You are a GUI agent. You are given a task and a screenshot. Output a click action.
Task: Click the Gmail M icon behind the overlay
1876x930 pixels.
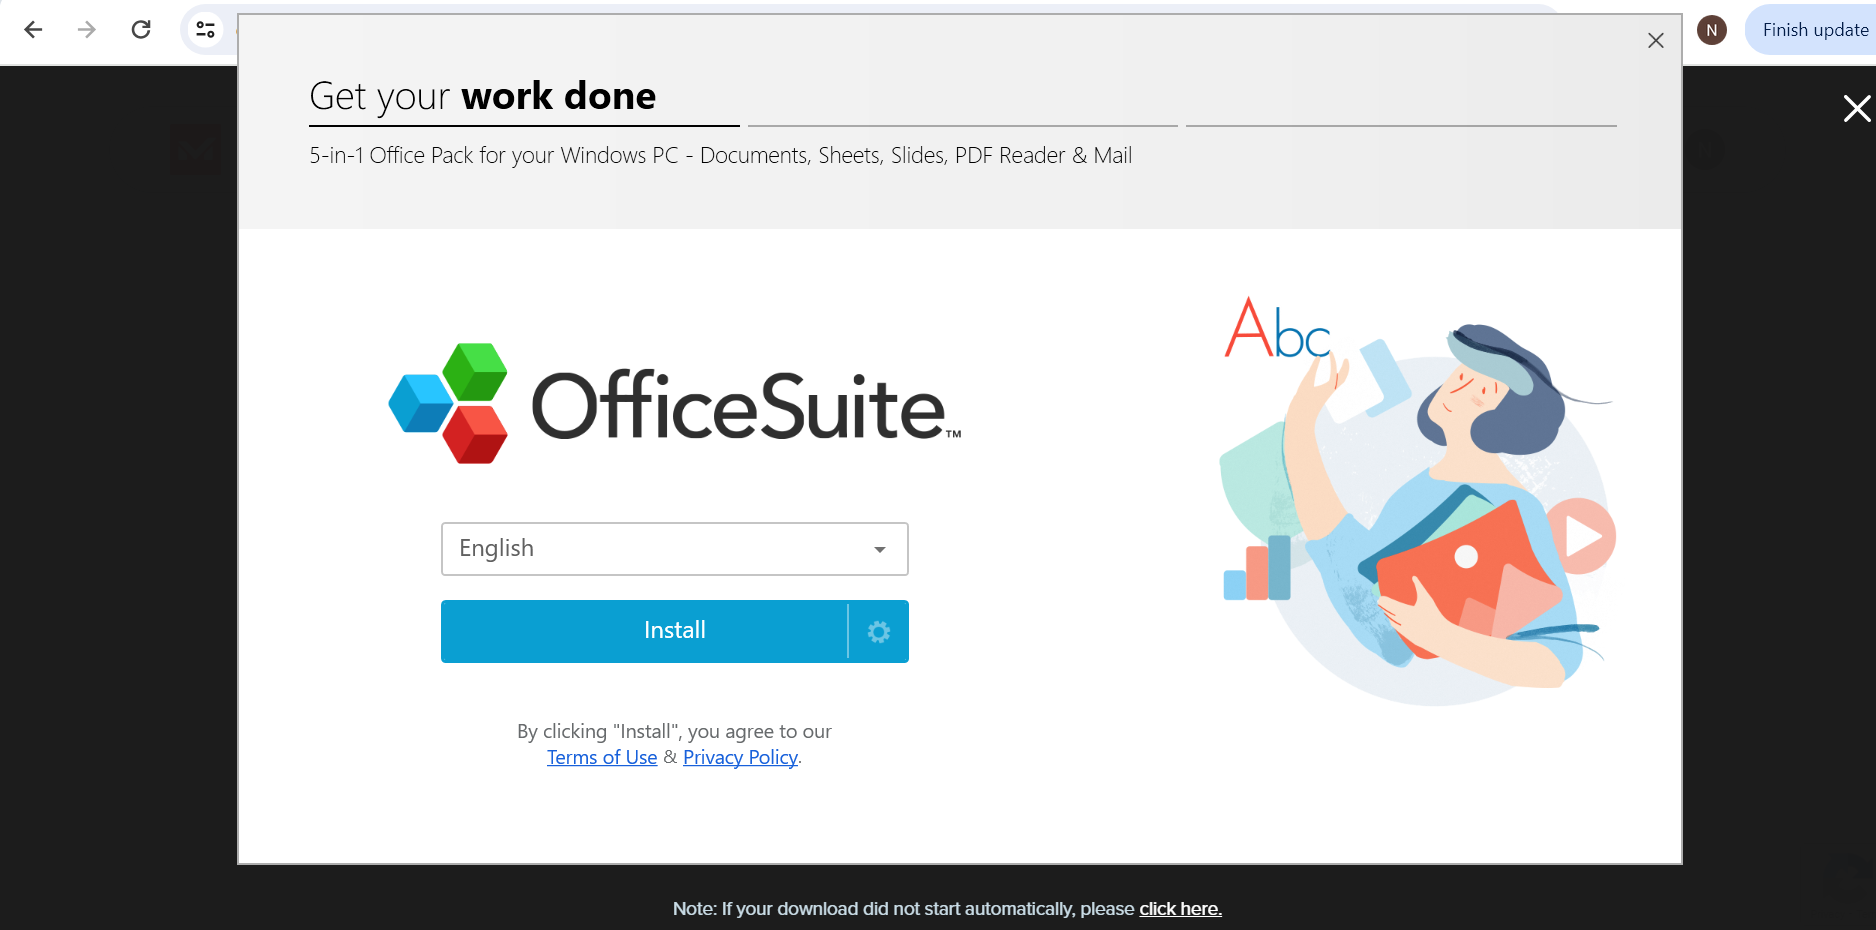pyautogui.click(x=196, y=150)
